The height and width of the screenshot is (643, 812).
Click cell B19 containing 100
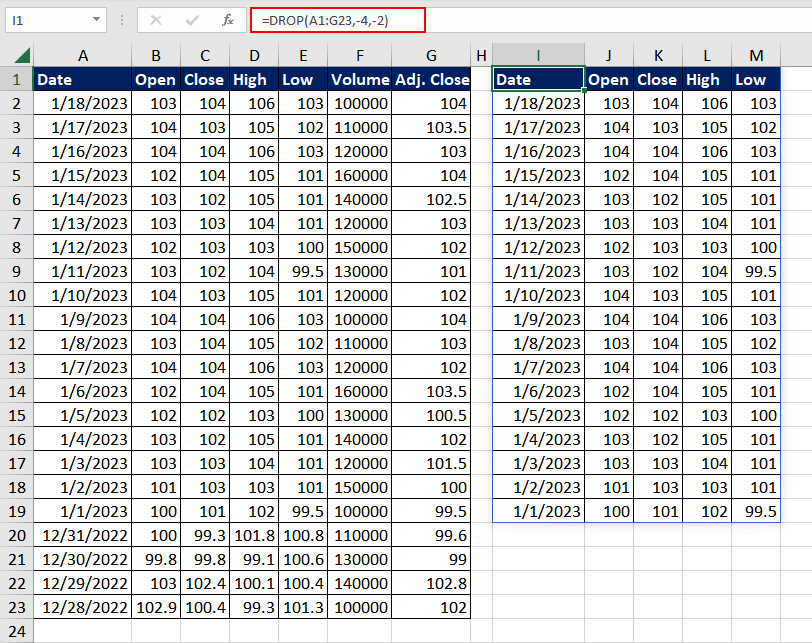click(x=155, y=511)
